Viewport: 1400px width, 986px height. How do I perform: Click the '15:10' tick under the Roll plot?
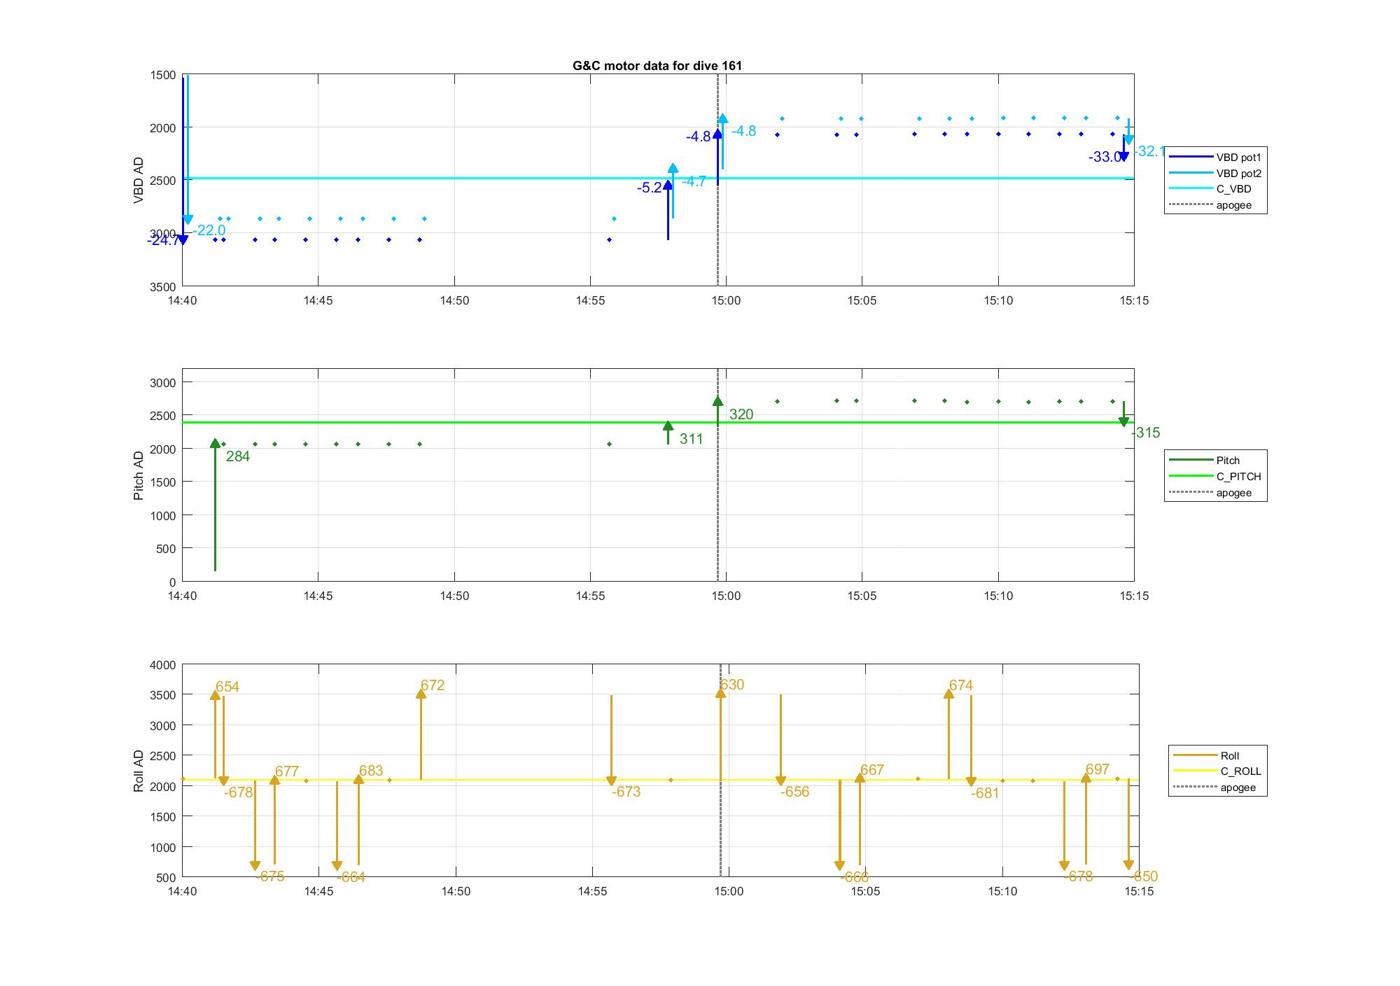click(1003, 891)
